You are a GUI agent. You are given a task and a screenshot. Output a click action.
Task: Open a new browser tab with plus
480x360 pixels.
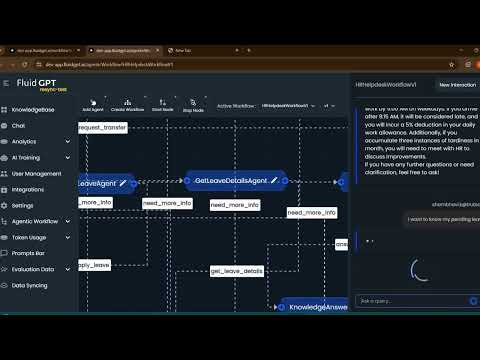tap(249, 50)
